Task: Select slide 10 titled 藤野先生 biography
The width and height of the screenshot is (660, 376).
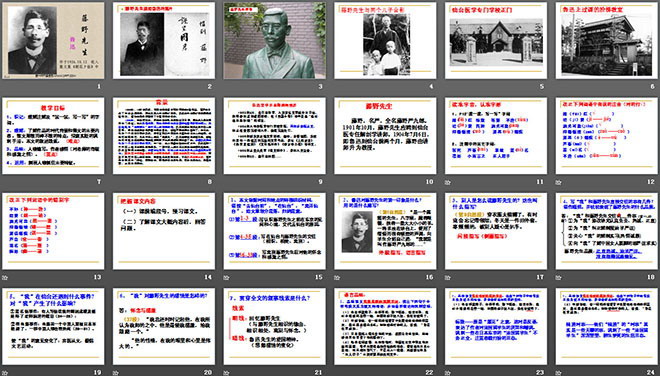Action: click(x=385, y=136)
